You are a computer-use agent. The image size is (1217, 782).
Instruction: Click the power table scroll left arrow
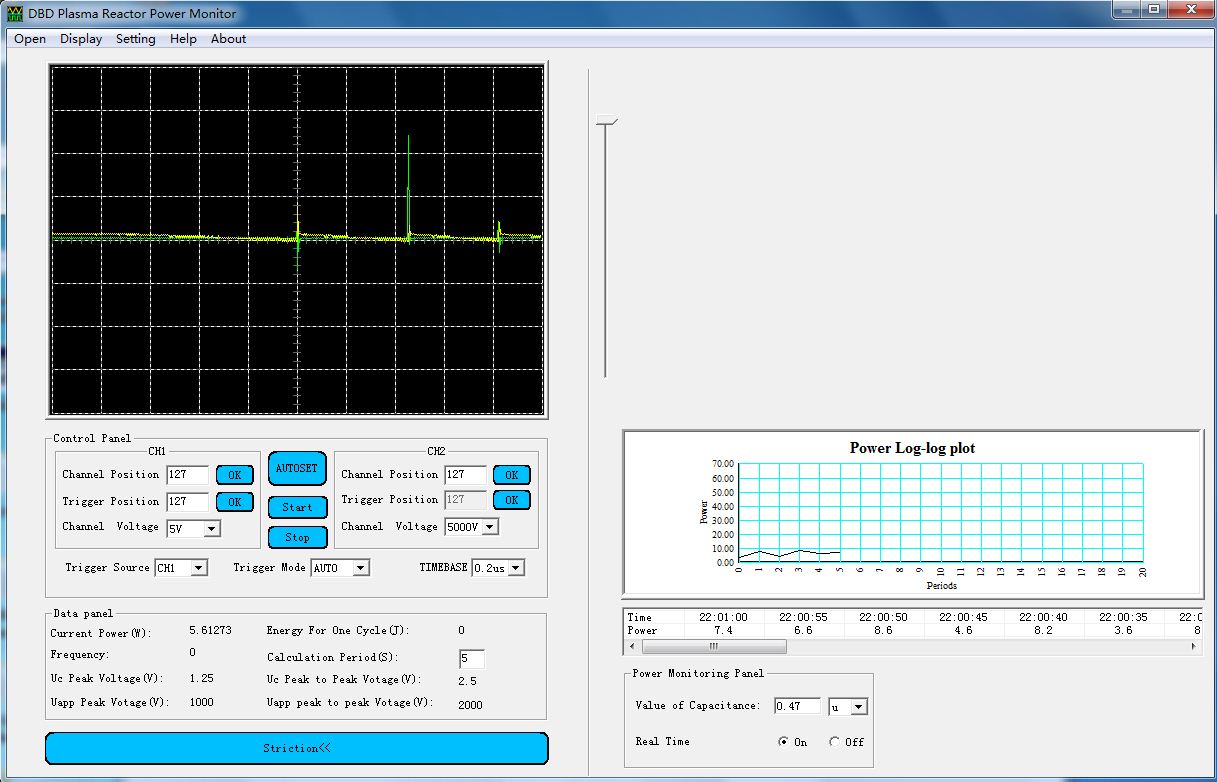(x=631, y=647)
